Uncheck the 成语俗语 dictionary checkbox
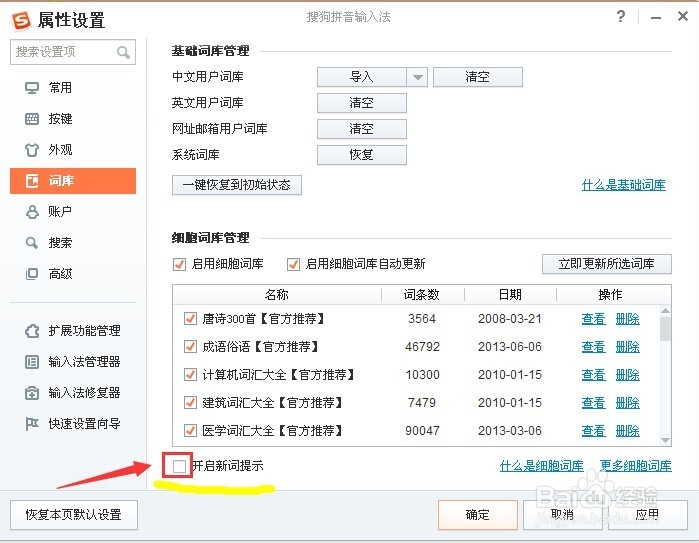Viewport: 699px width, 543px height. tap(190, 346)
